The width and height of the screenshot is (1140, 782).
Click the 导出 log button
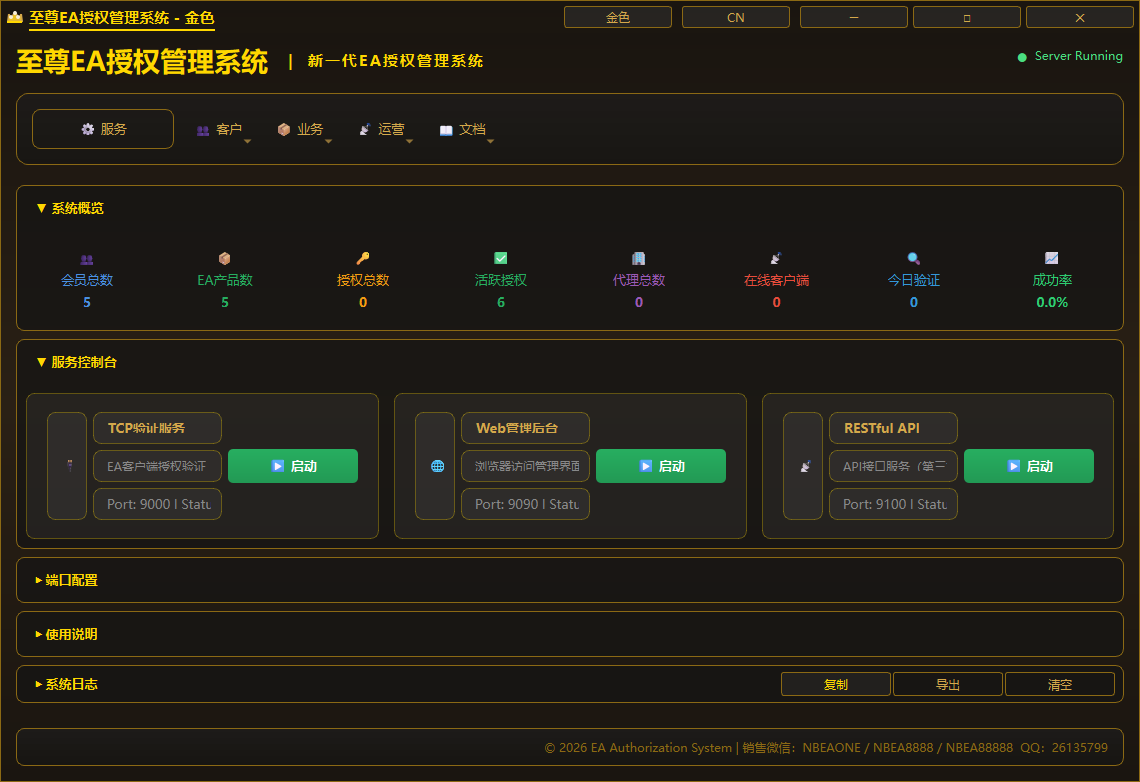[x=948, y=685]
